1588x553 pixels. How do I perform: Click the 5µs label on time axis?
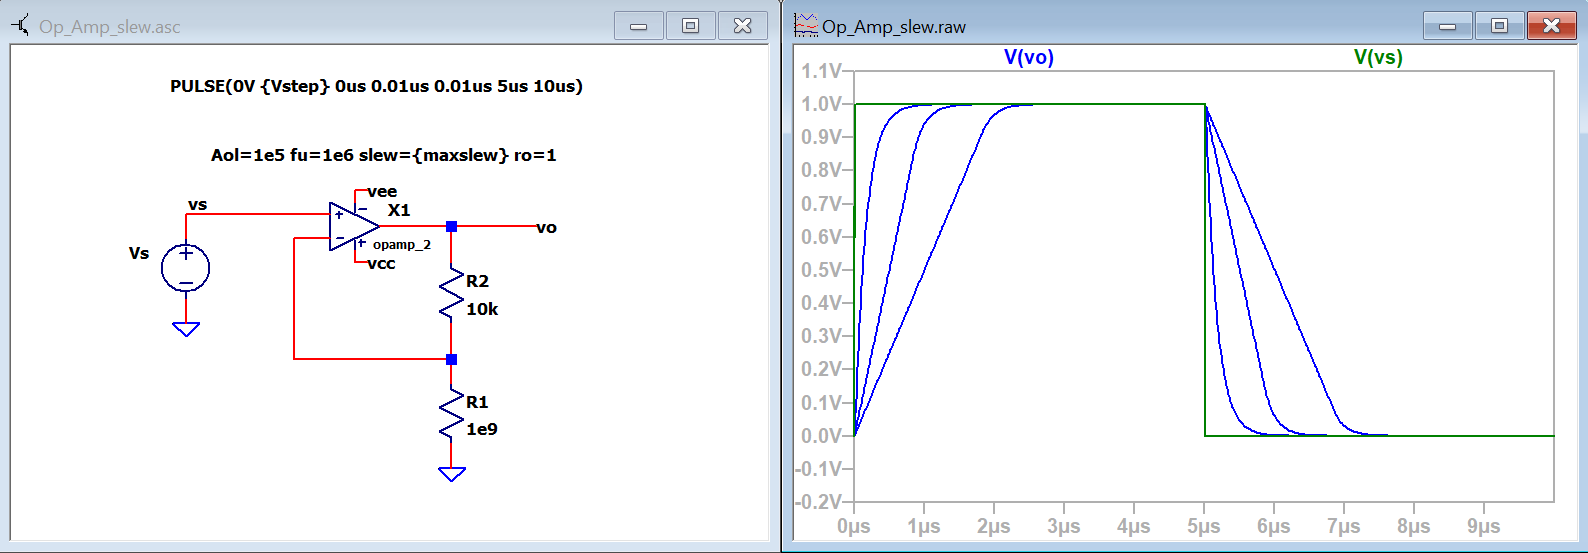coord(1203,526)
